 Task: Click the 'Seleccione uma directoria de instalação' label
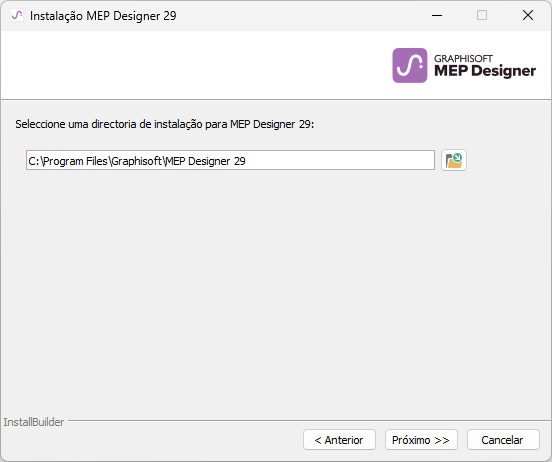pyautogui.click(x=164, y=124)
